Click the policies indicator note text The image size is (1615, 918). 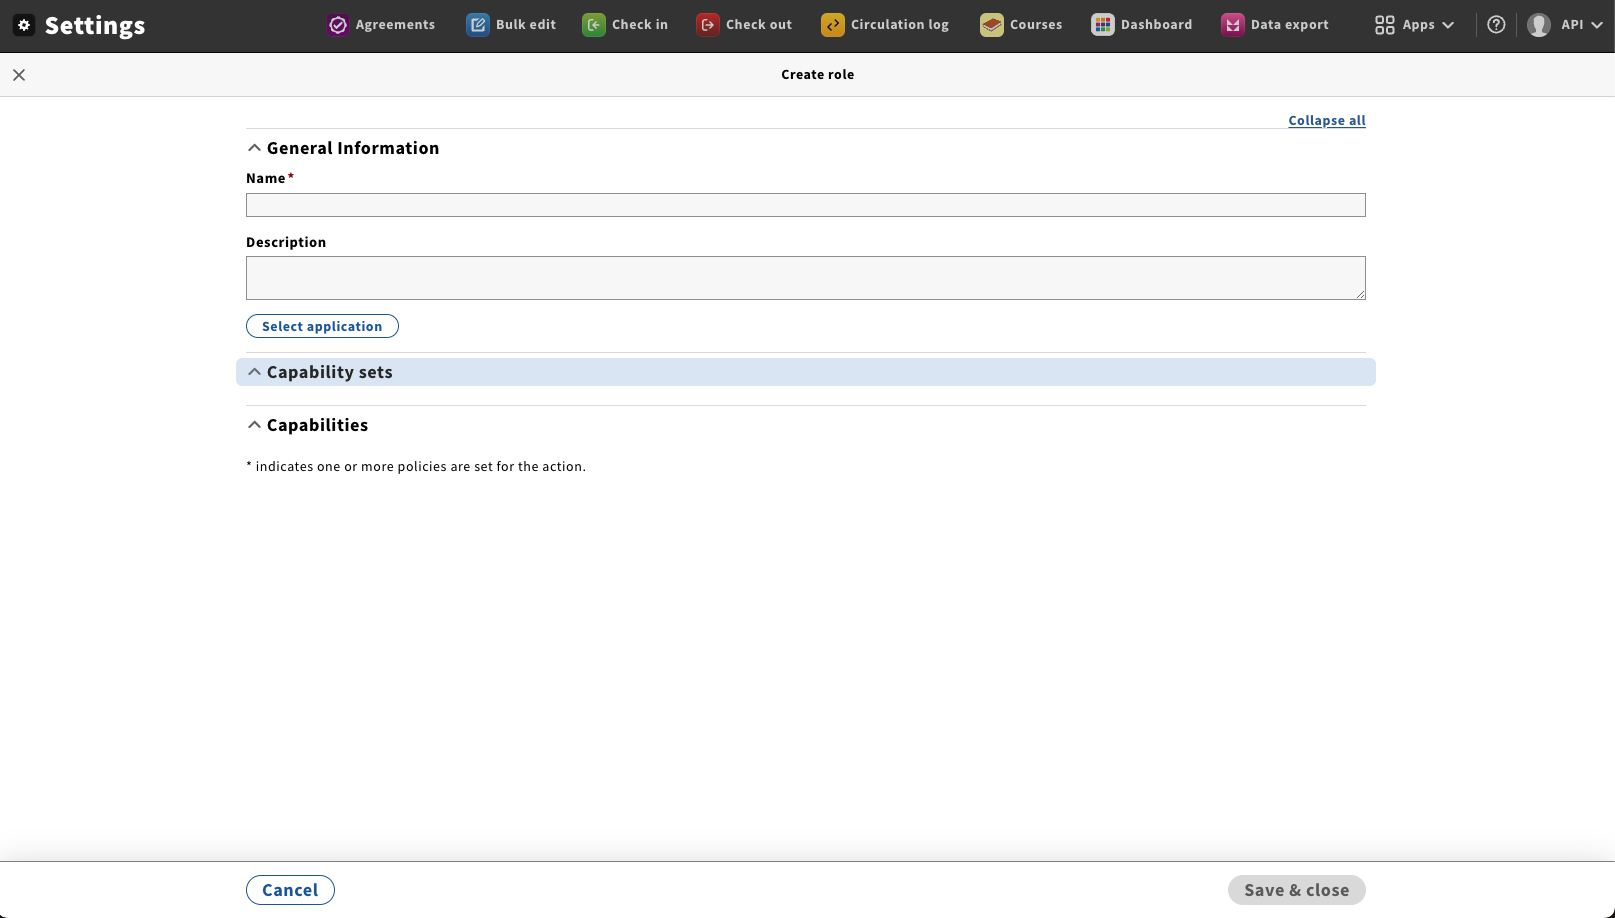[416, 467]
